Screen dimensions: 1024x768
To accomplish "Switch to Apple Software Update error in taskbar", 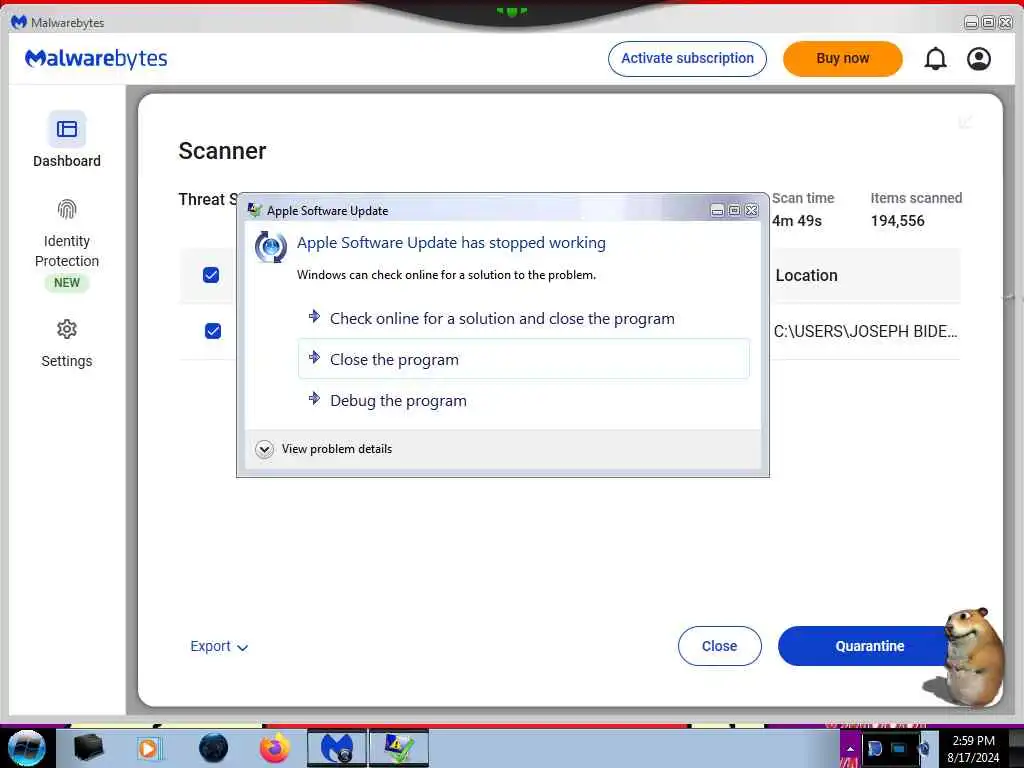I will (398, 748).
